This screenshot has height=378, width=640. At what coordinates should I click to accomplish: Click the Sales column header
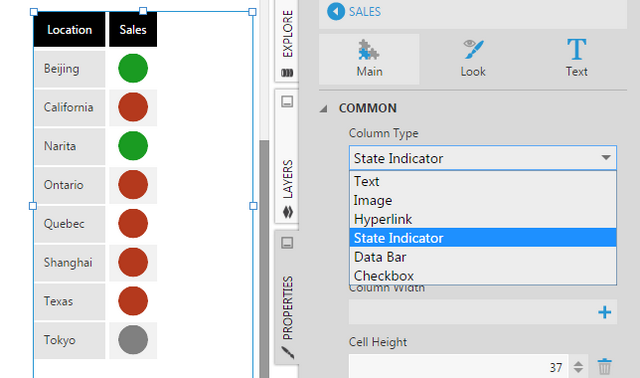coord(133,29)
